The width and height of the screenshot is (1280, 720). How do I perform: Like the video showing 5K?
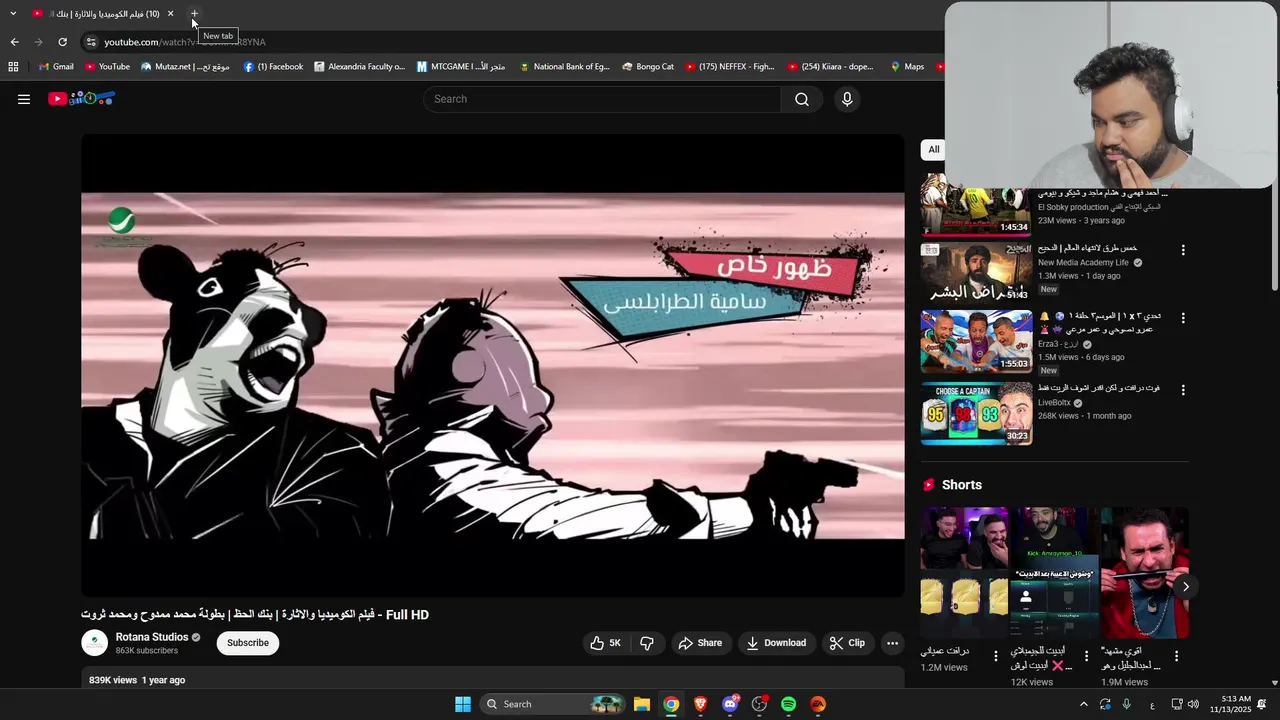[606, 643]
